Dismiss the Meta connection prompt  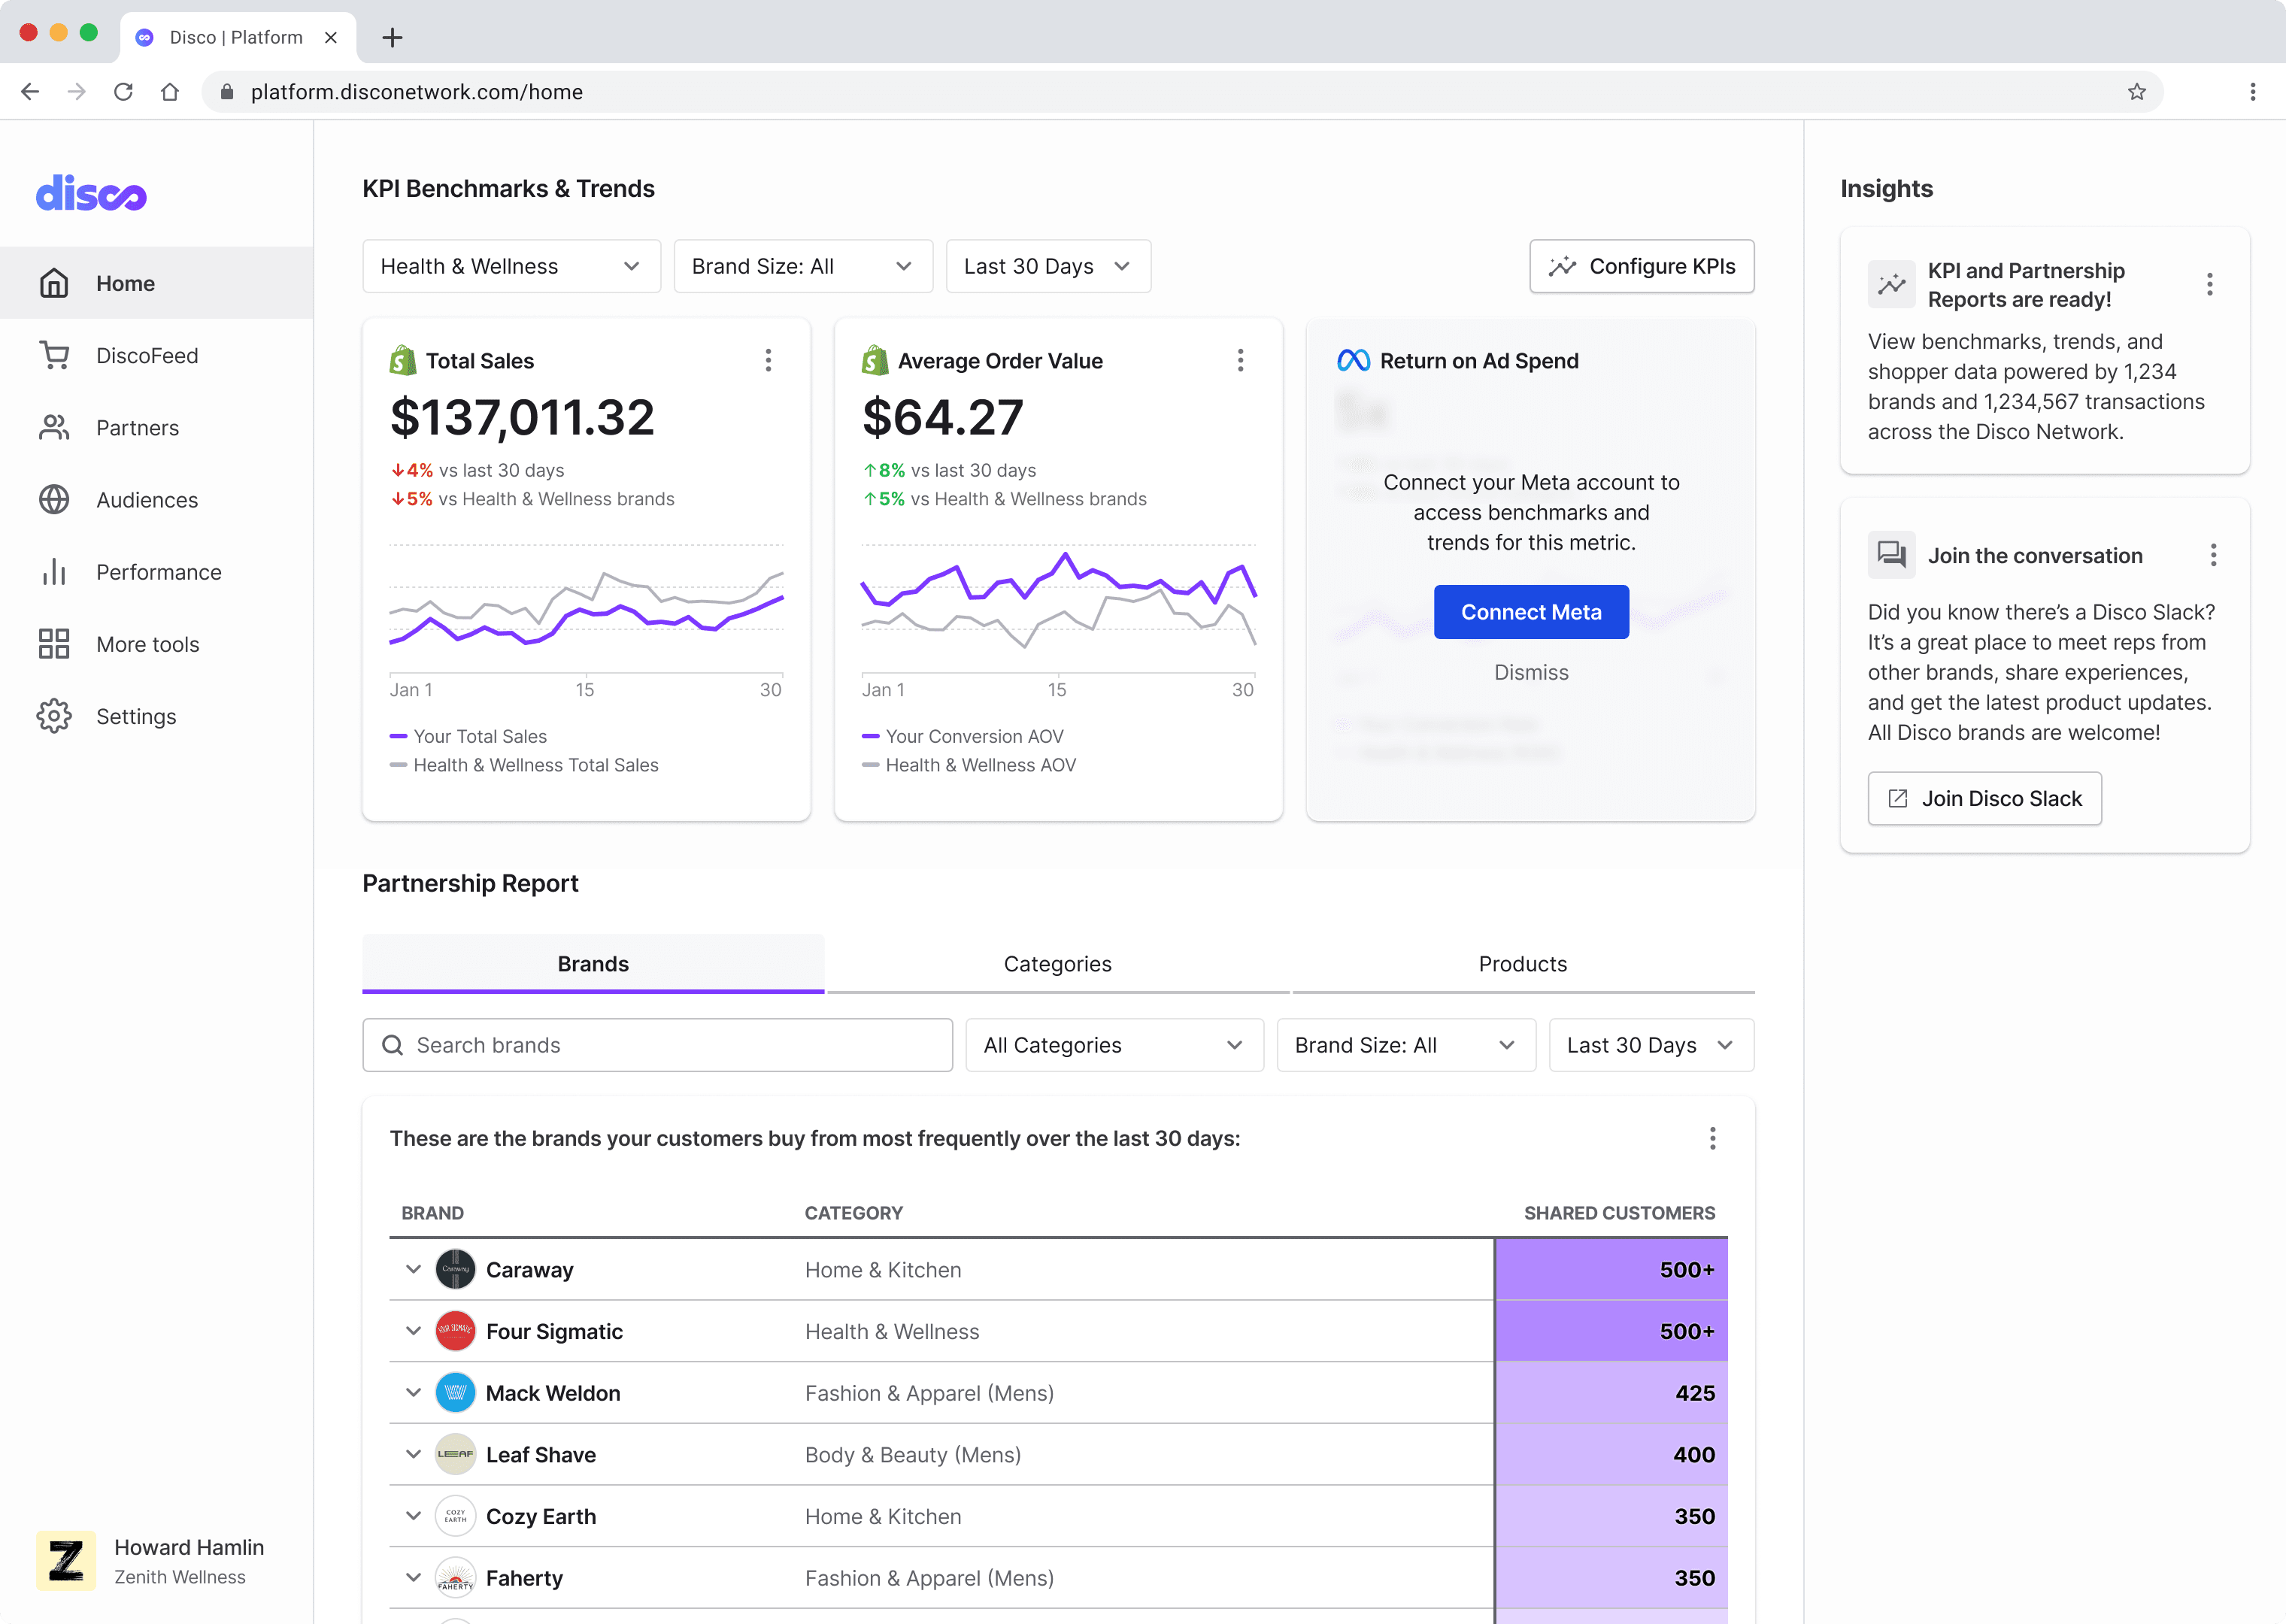click(1531, 672)
